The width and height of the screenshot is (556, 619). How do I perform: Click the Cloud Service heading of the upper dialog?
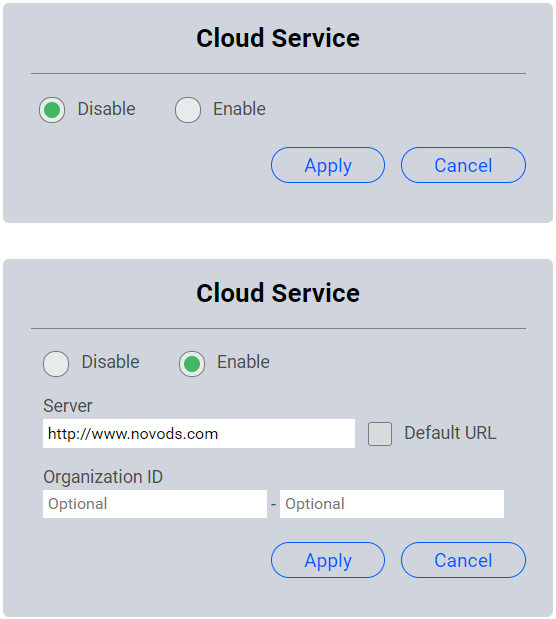click(278, 38)
